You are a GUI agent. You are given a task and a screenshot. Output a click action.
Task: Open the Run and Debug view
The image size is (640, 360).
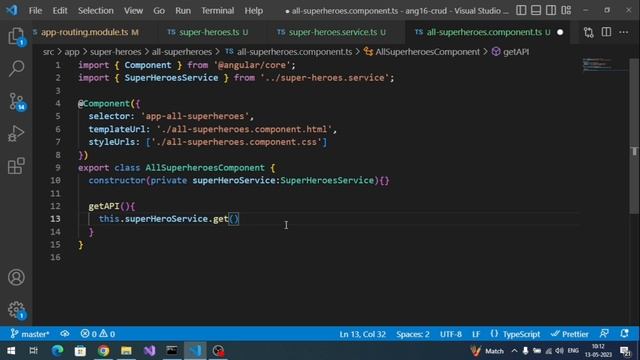[16, 133]
